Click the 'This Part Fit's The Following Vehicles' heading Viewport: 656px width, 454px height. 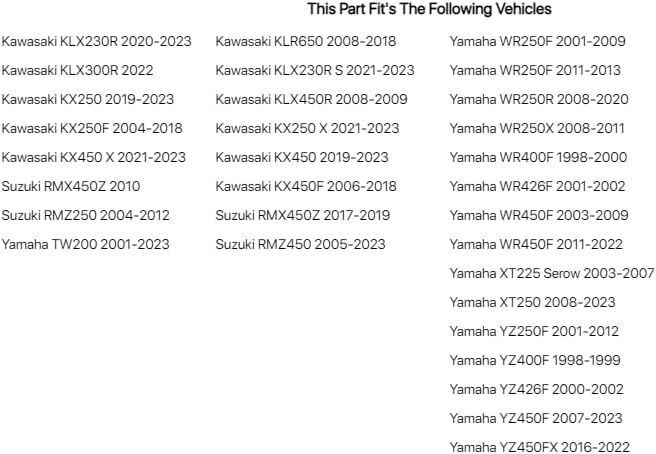coord(429,9)
